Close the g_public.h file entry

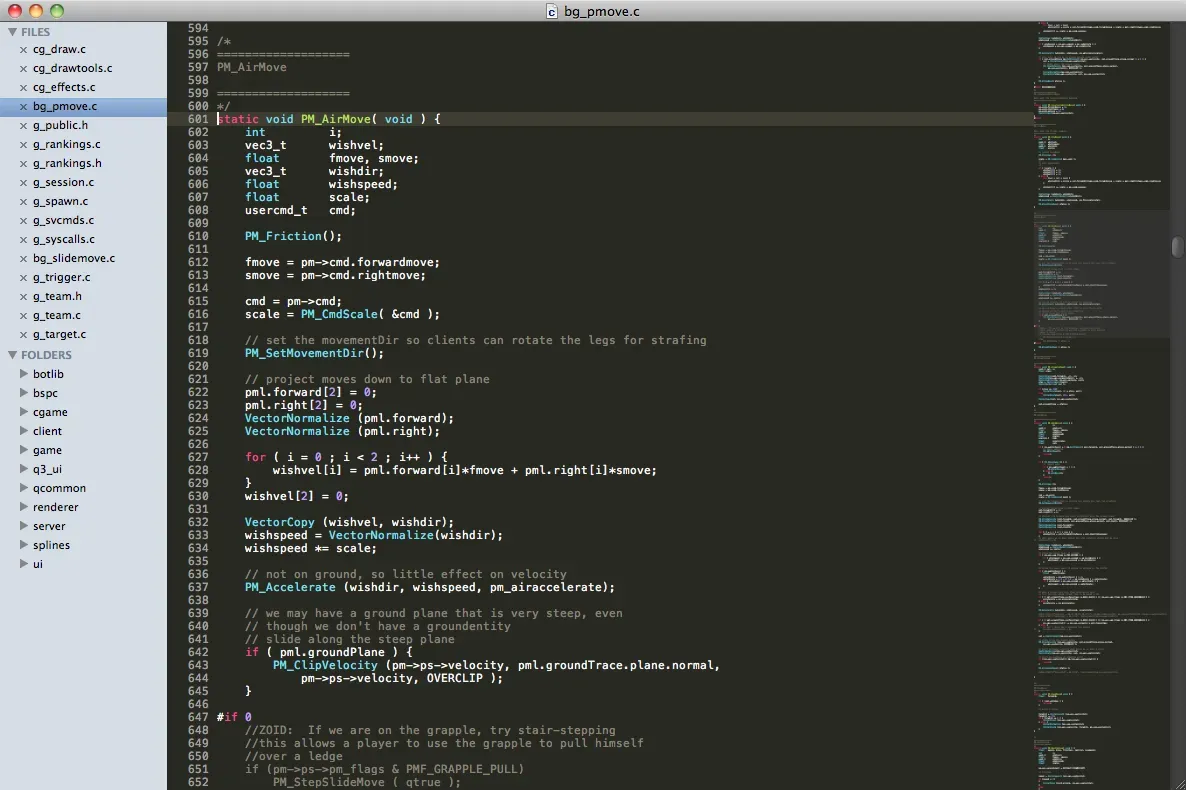[x=22, y=125]
